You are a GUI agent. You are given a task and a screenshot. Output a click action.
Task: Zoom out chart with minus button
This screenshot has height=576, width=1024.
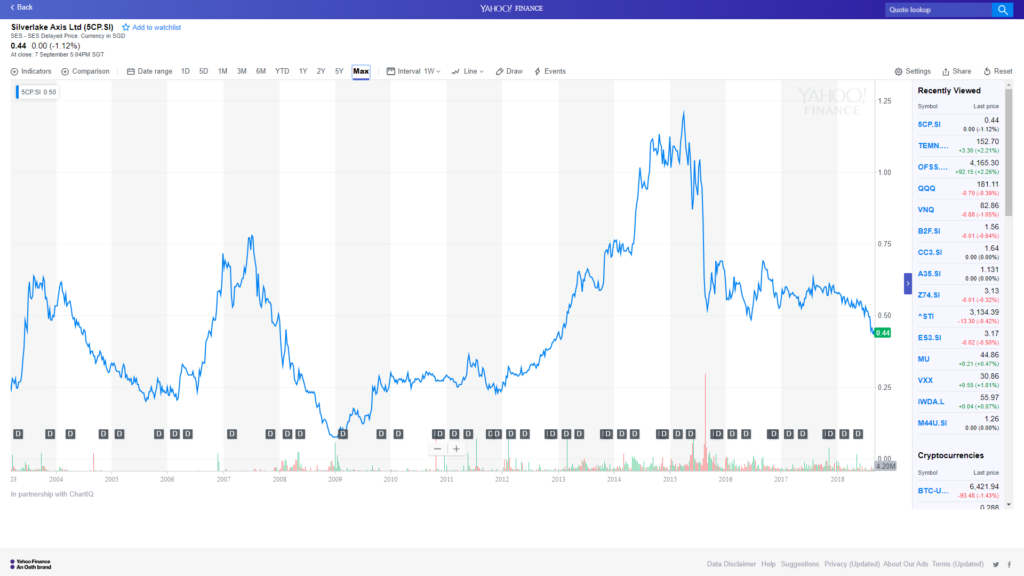click(438, 449)
